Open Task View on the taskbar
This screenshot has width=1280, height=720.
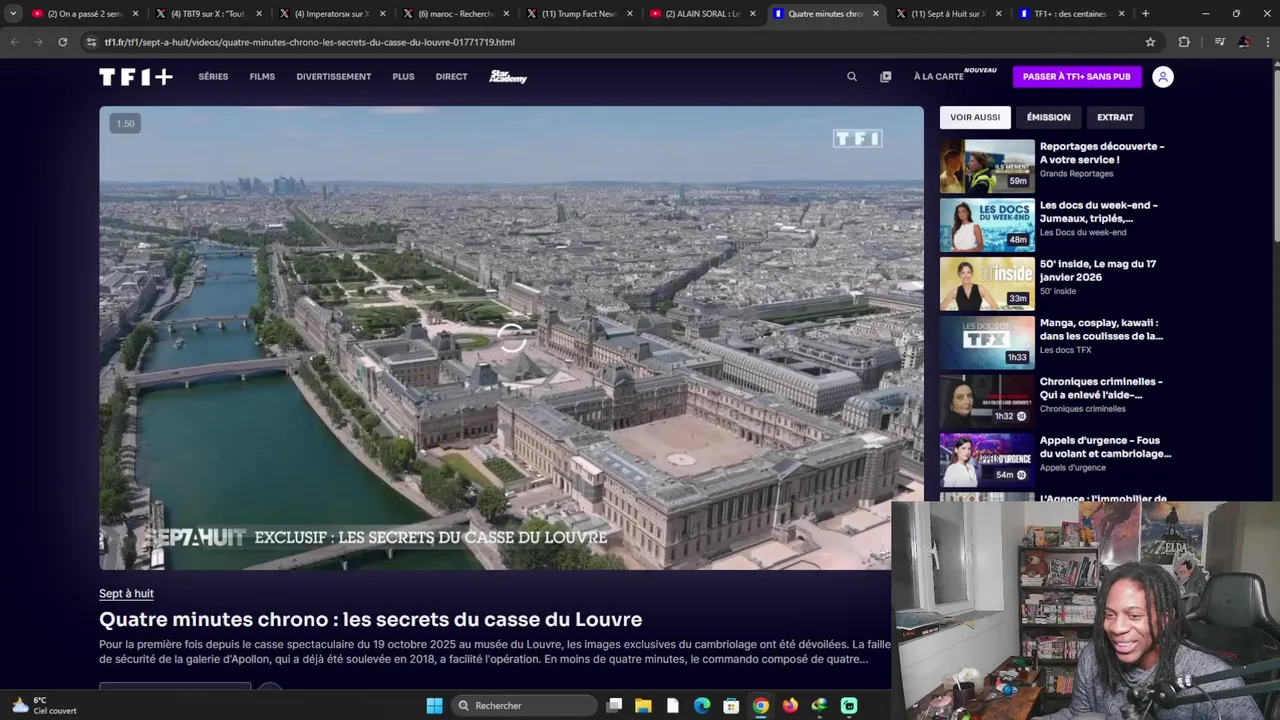614,705
